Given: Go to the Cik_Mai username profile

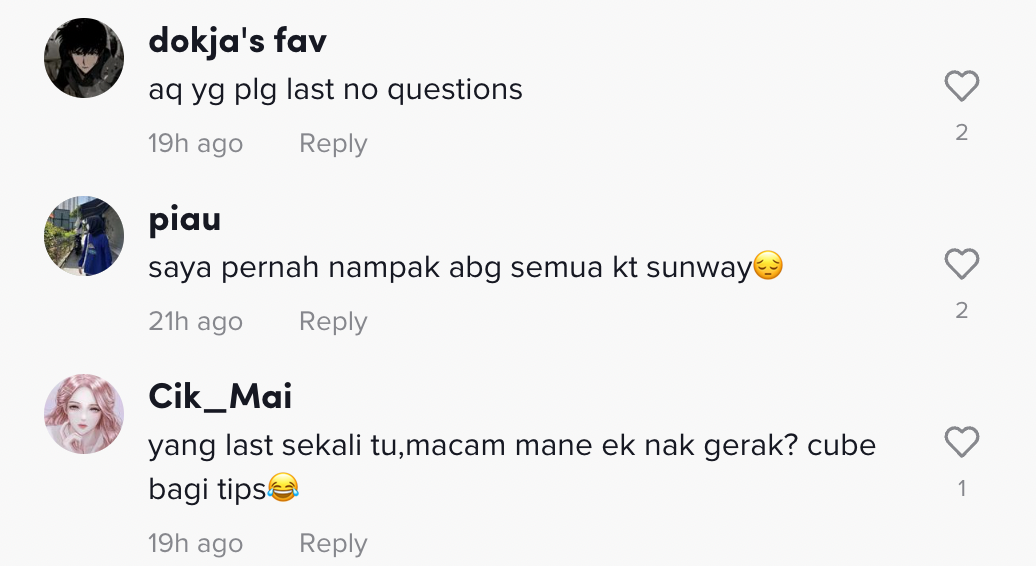Looking at the screenshot, I should [x=220, y=397].
